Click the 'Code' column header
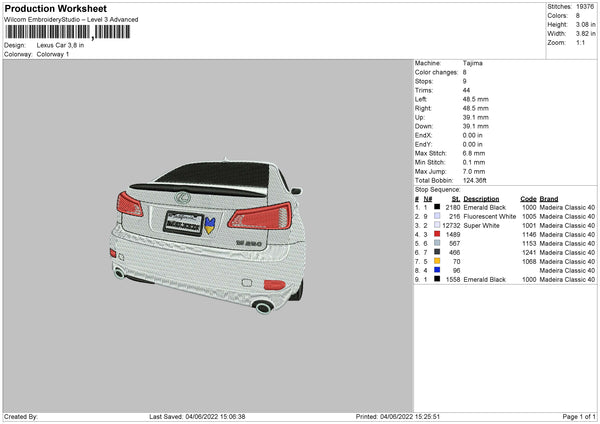This screenshot has height=424, width=600. tap(528, 199)
